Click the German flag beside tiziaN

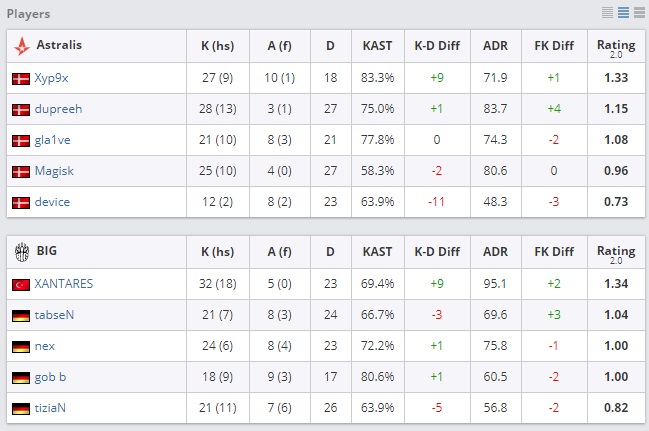[21, 408]
